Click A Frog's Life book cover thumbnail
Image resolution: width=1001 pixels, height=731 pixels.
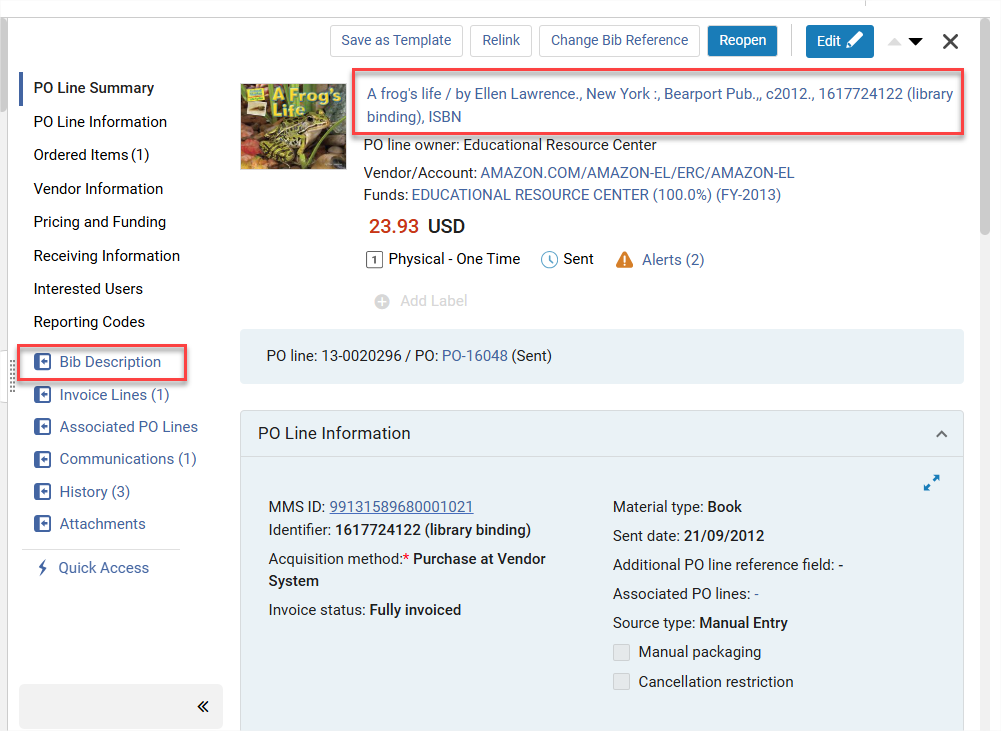coord(293,126)
